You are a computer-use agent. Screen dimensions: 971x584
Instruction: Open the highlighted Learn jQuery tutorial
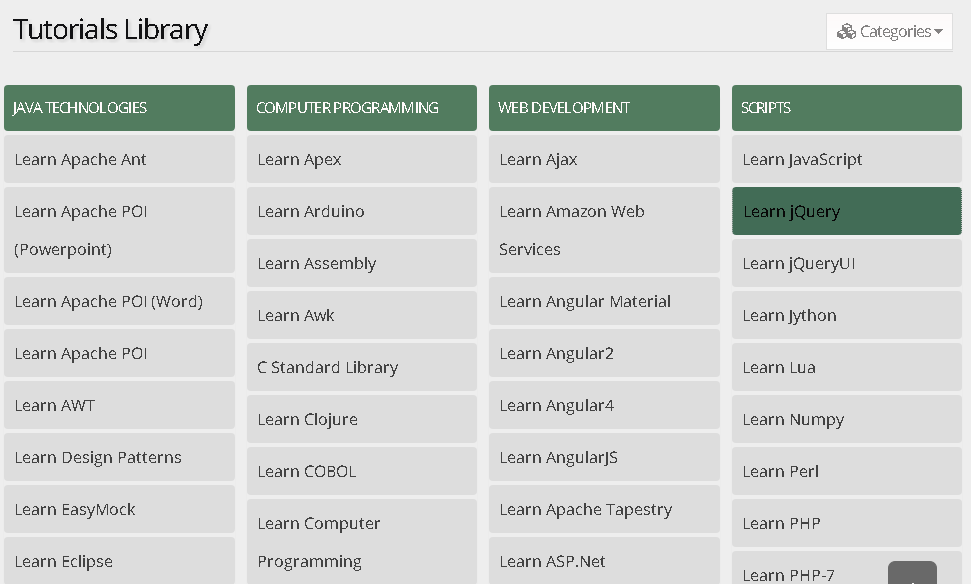[847, 211]
